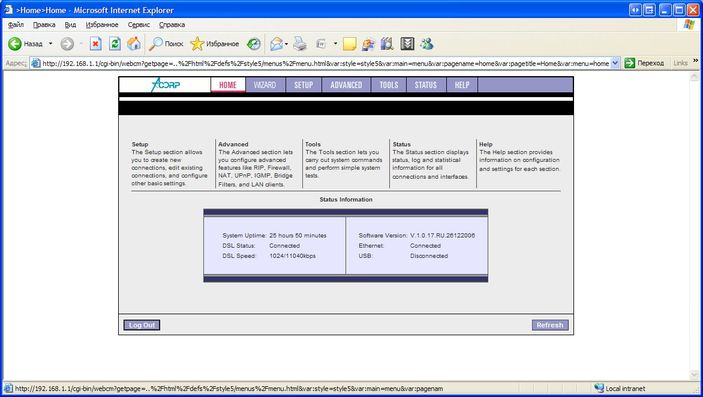
Task: Click the Print printer icon
Action: 299,44
